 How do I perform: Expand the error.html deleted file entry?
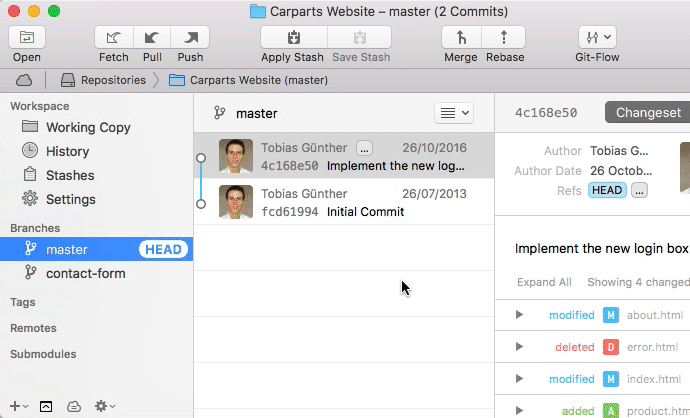[519, 347]
